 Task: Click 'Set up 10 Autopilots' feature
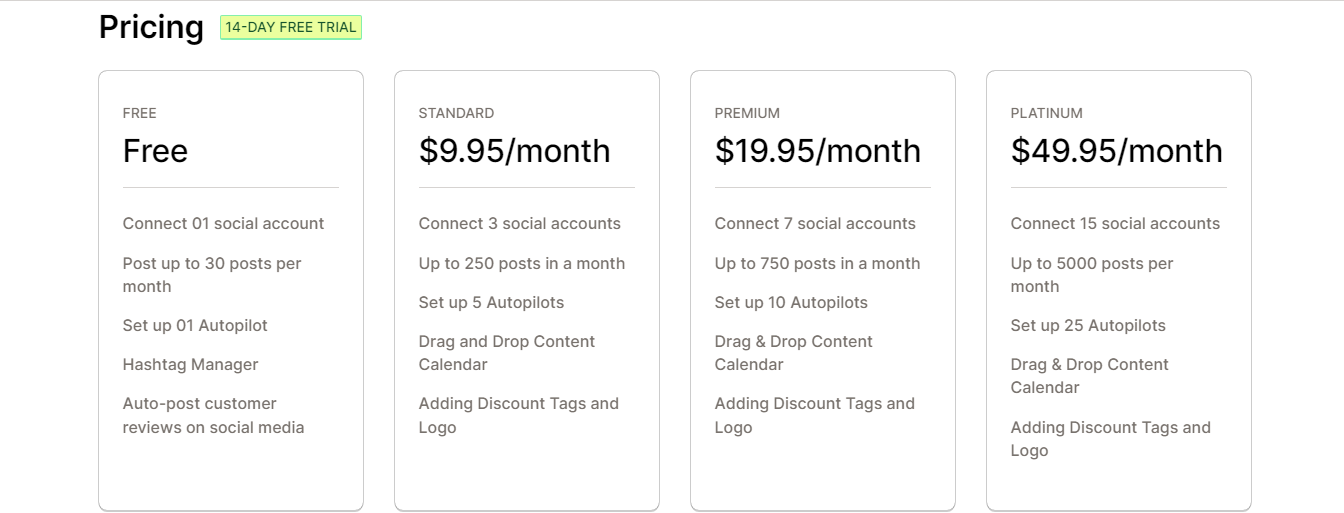click(791, 303)
